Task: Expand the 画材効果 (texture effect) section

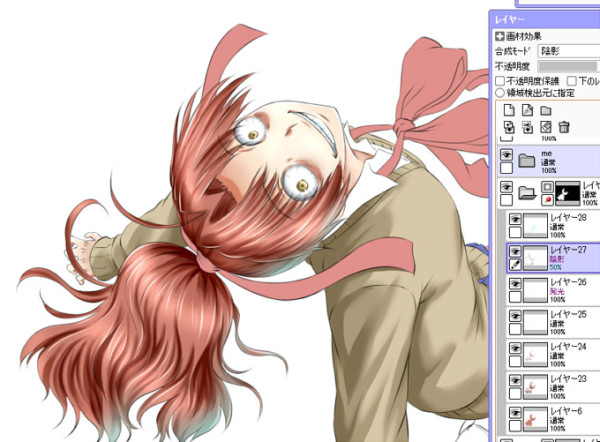Action: coord(499,37)
